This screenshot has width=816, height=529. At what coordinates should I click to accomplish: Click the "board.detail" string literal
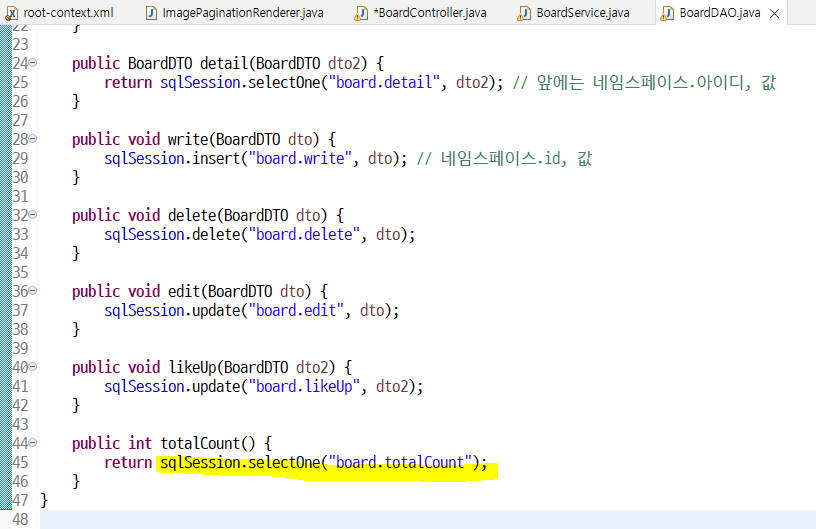[x=384, y=82]
